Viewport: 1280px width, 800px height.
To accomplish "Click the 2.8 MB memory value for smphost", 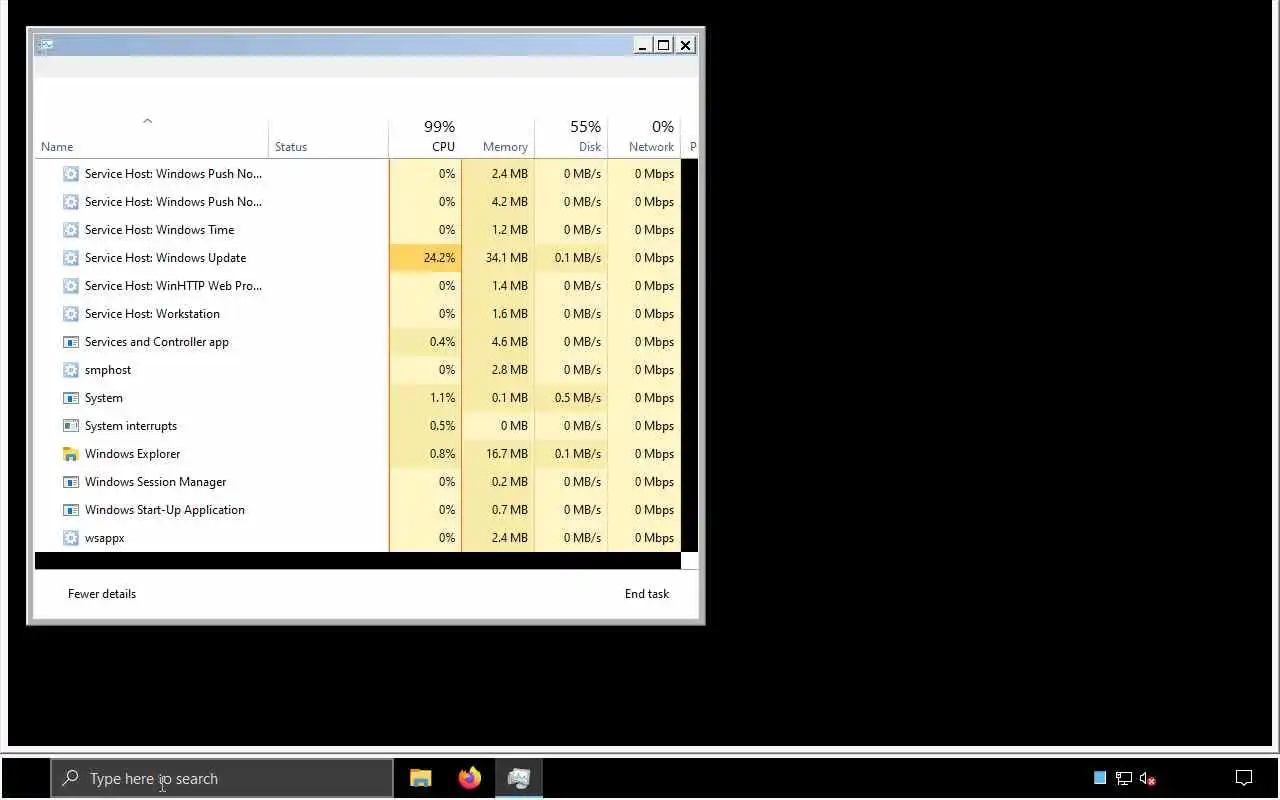I will point(510,370).
